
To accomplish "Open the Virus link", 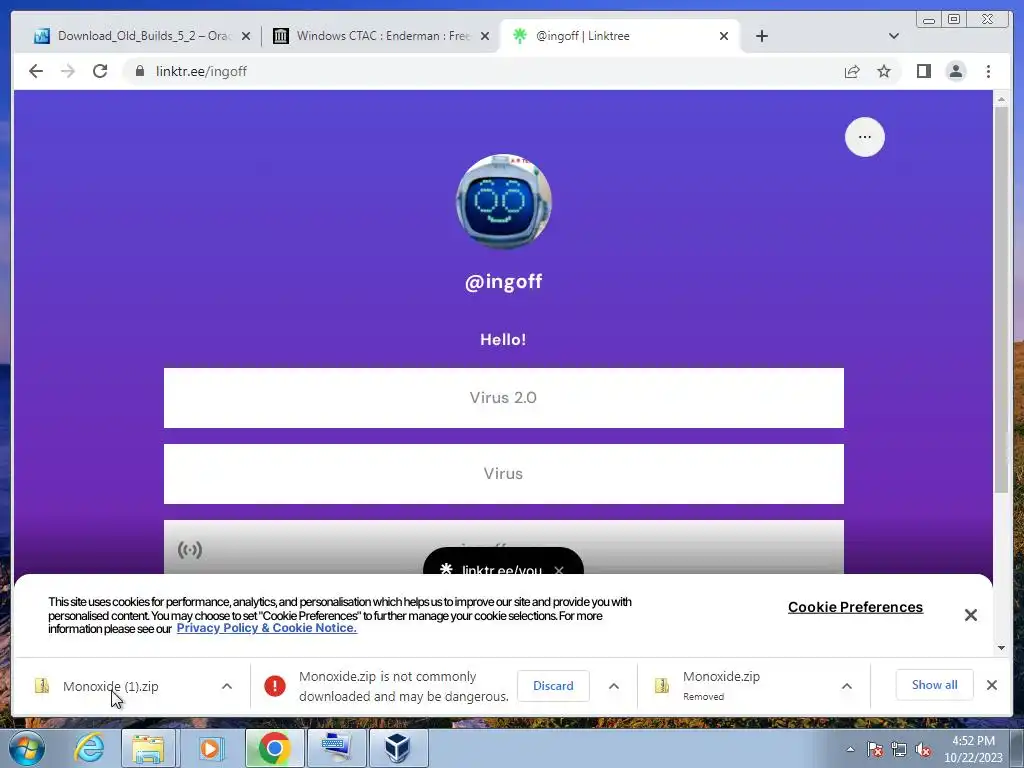I will 504,473.
